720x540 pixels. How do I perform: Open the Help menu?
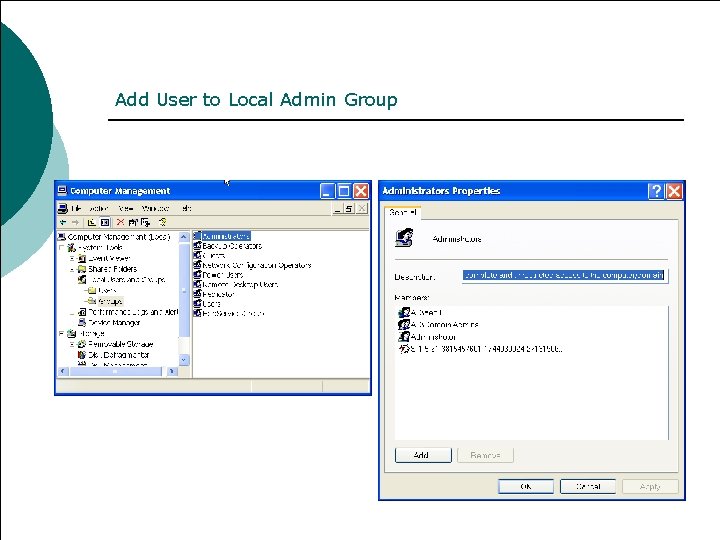pyautogui.click(x=186, y=208)
